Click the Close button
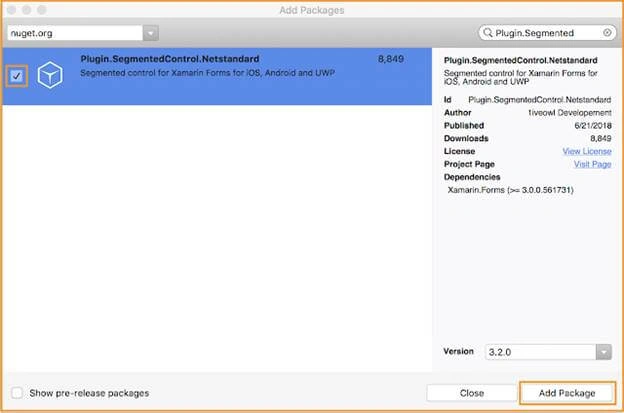624x413 pixels. point(472,393)
